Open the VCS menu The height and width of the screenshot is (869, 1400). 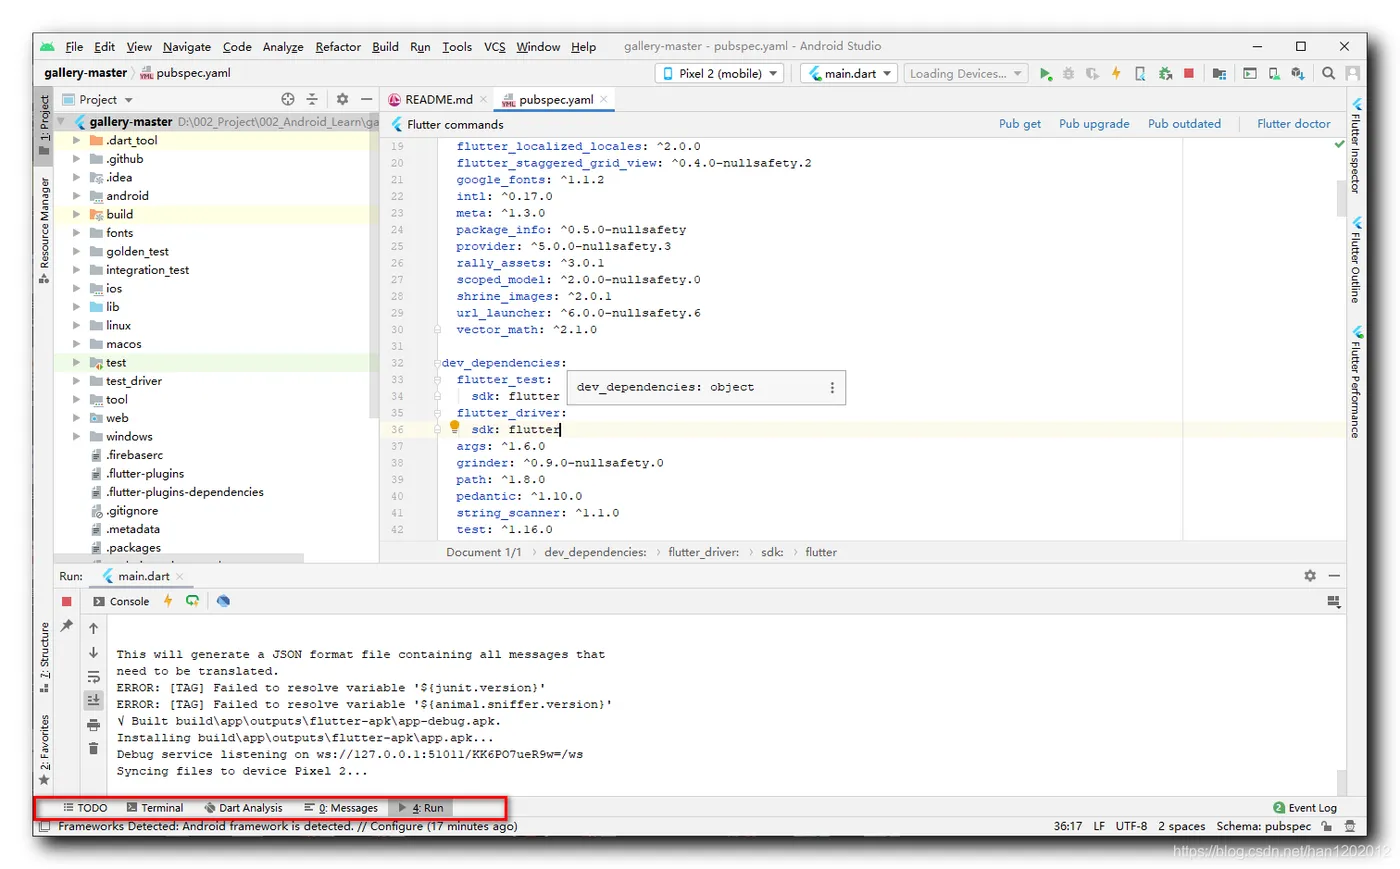point(495,46)
